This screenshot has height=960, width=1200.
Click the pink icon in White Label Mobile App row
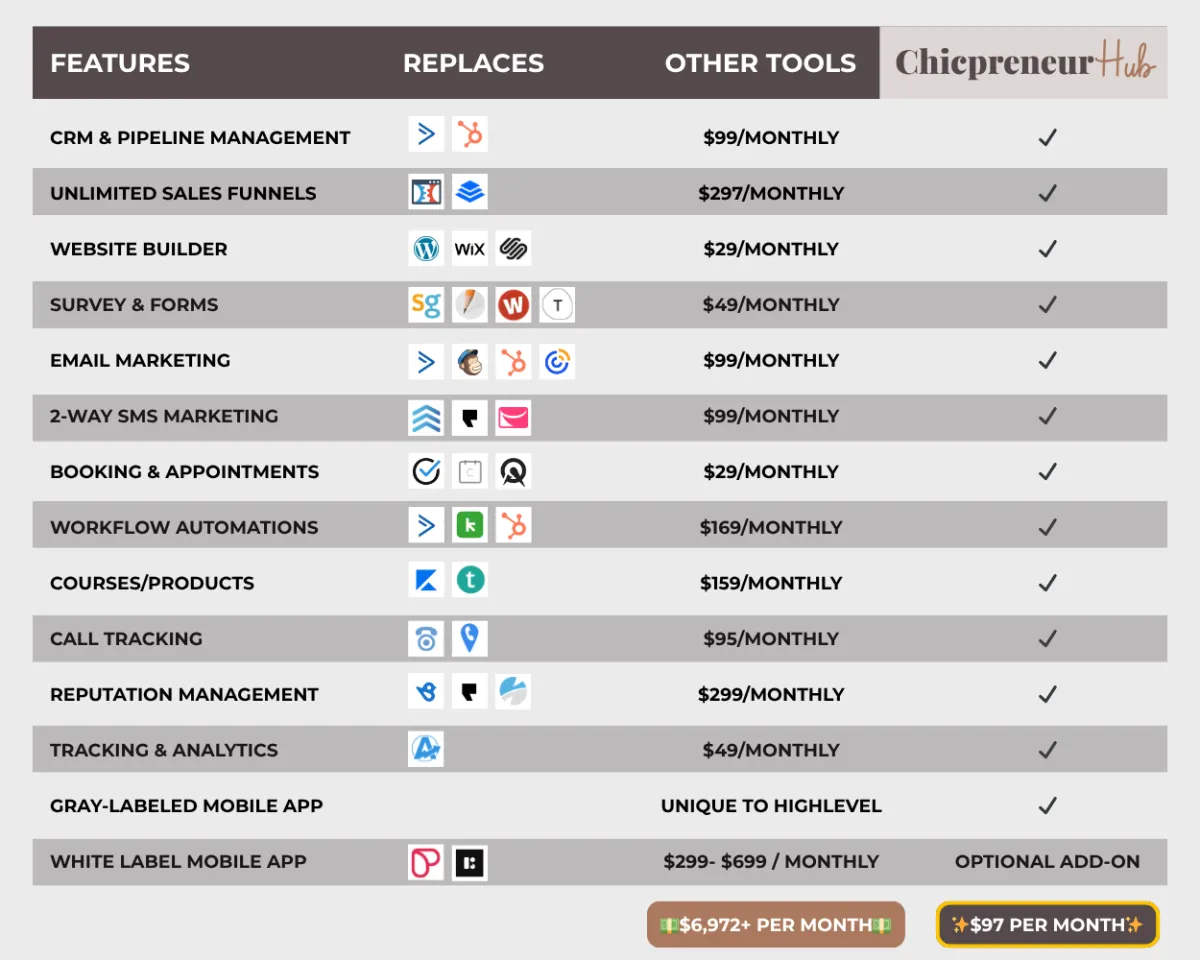[426, 862]
